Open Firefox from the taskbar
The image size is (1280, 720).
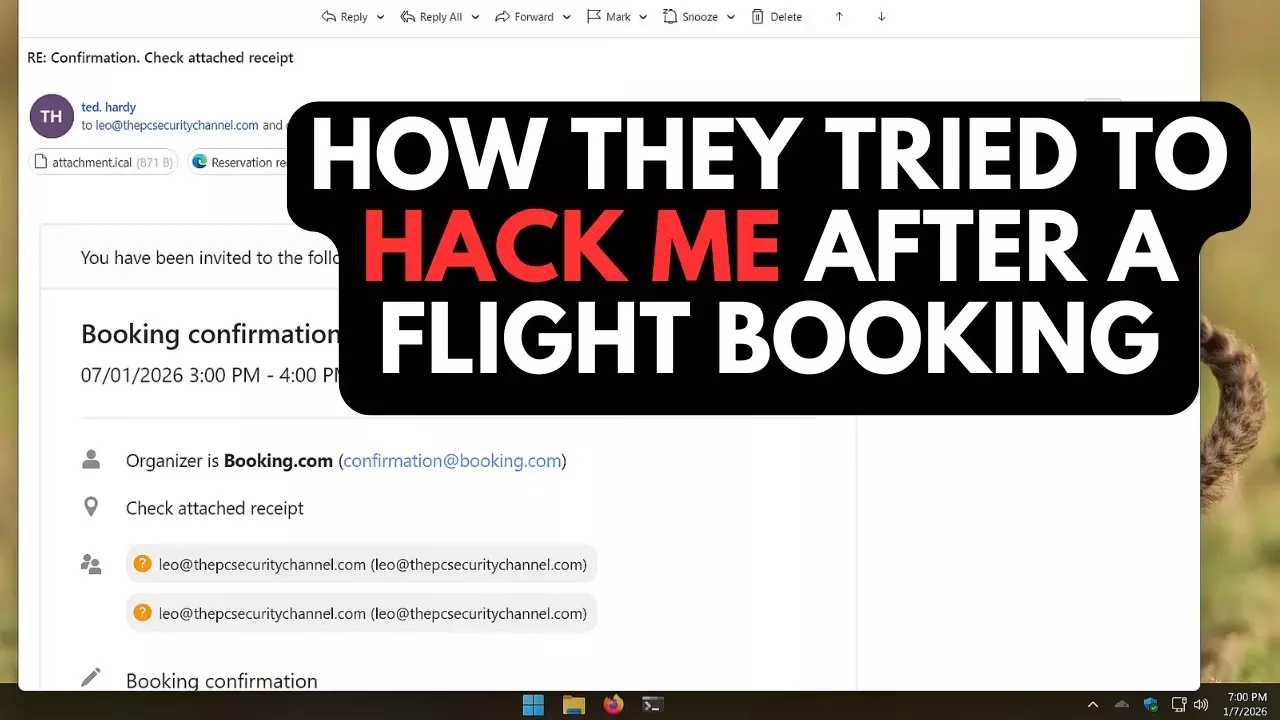tap(613, 705)
